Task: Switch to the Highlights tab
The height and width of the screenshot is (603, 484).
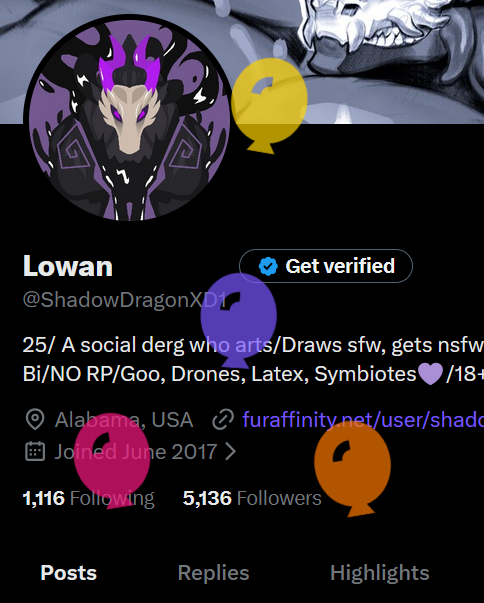Action: coord(379,573)
